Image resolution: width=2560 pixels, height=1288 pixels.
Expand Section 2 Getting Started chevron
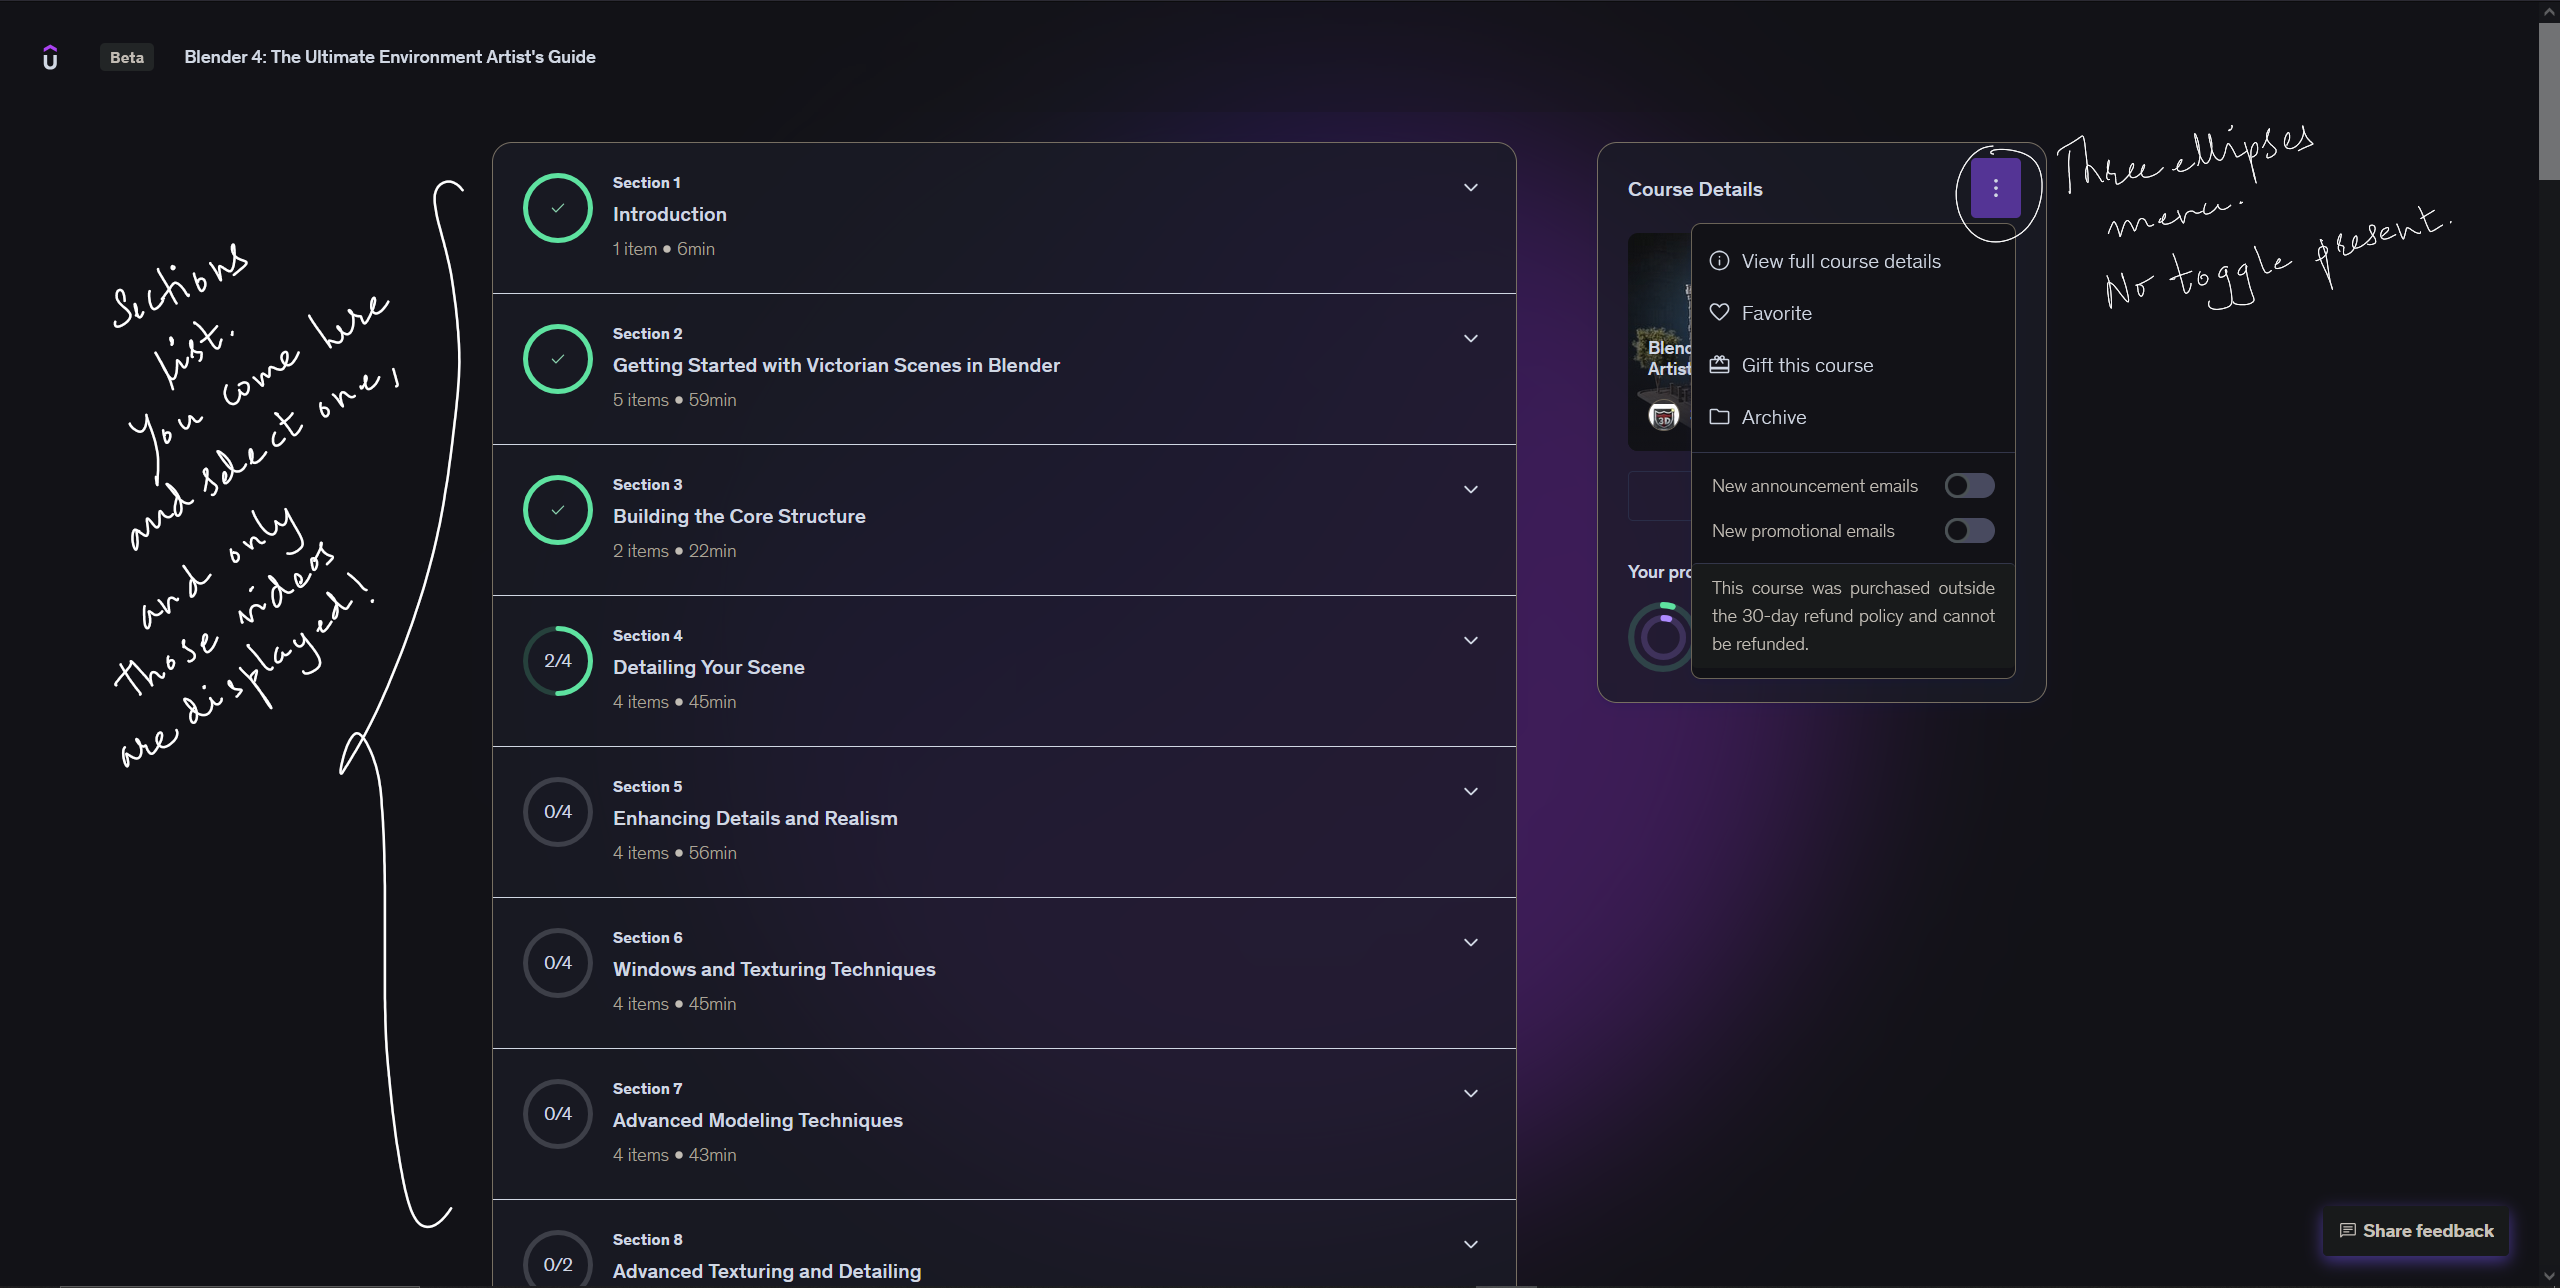(x=1470, y=338)
